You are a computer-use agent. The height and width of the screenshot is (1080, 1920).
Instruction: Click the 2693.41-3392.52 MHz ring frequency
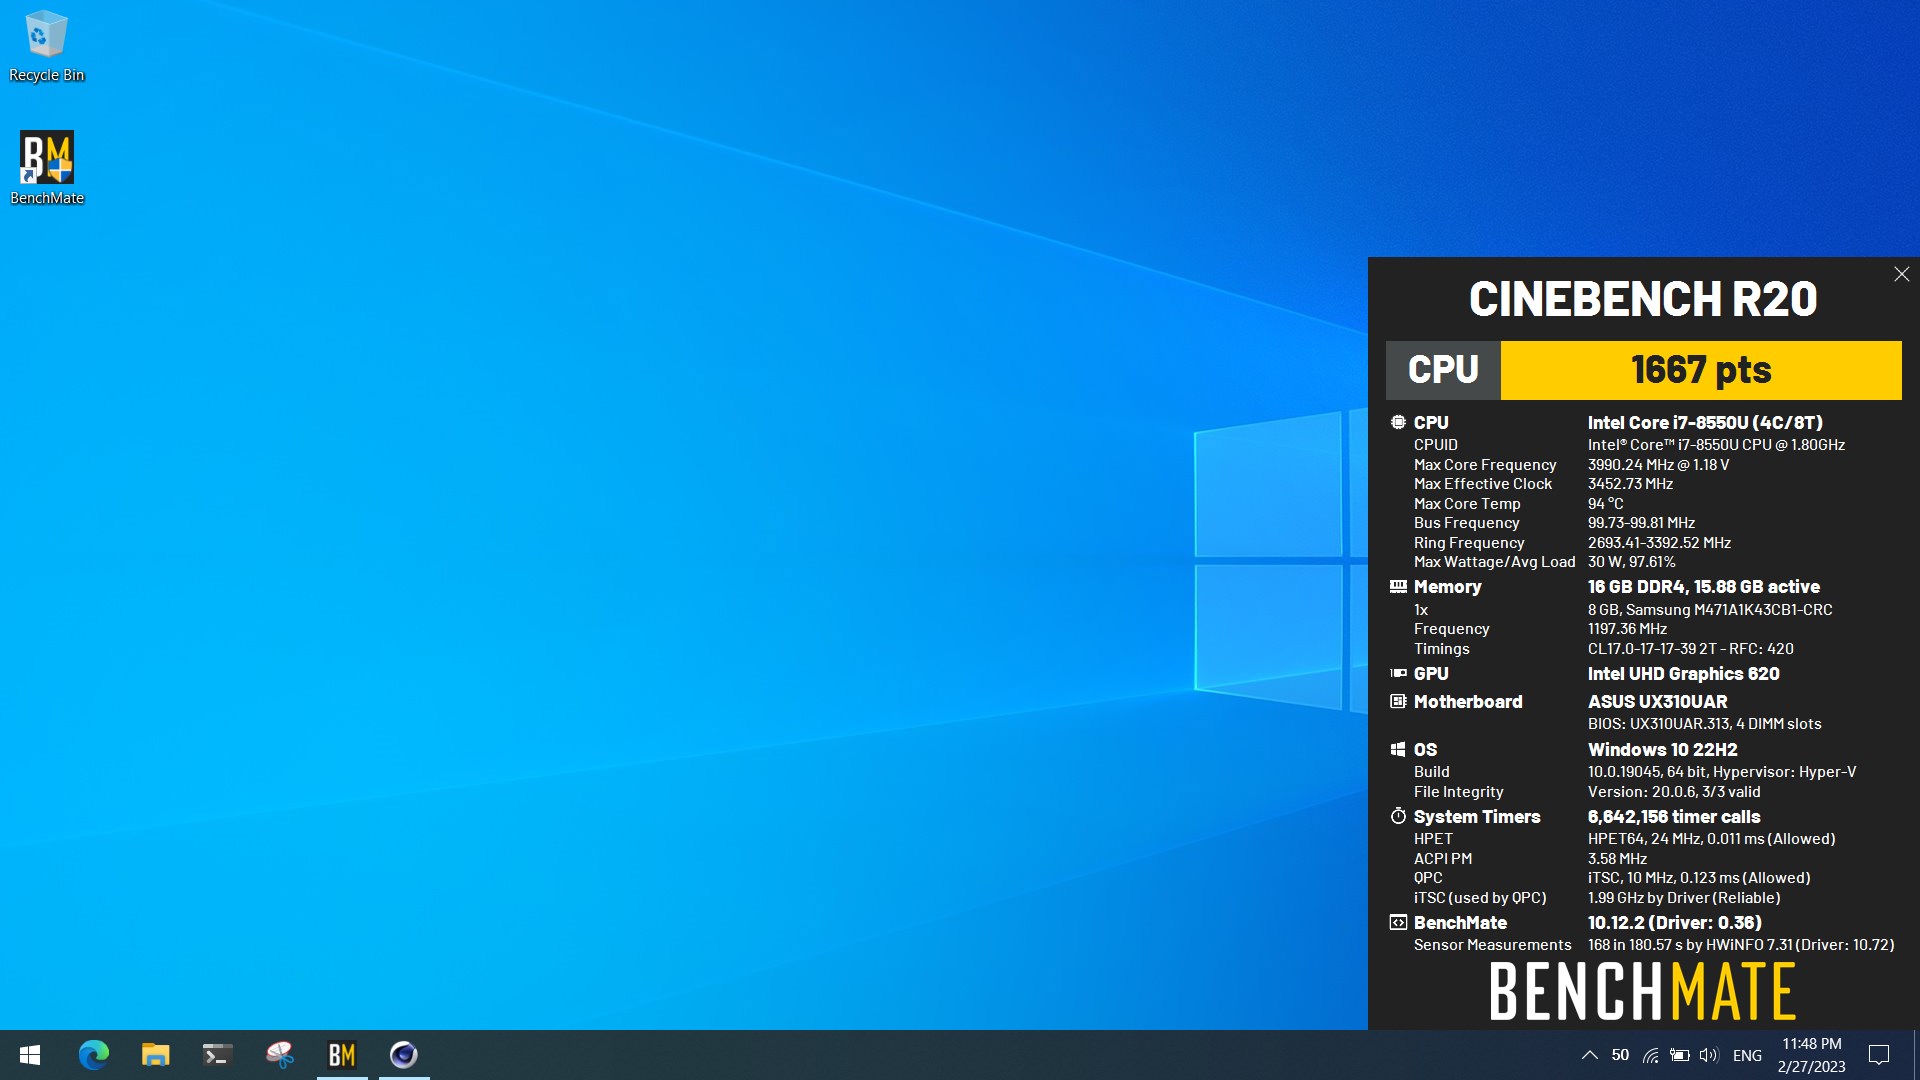tap(1659, 543)
